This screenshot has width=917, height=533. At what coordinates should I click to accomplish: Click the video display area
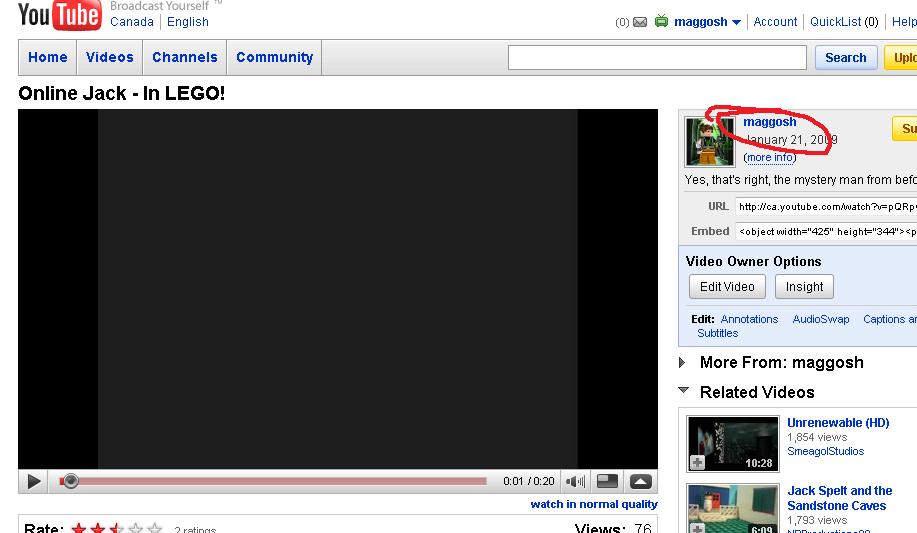coord(338,289)
